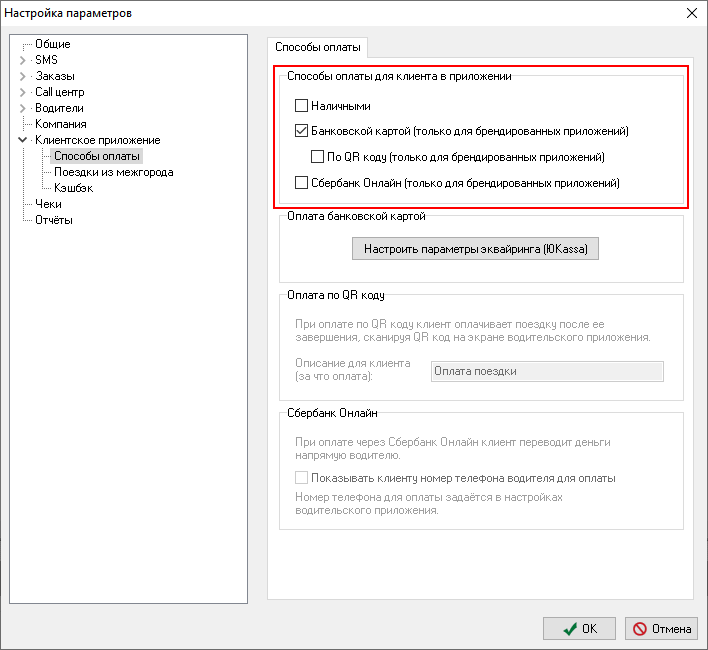This screenshot has width=708, height=650.
Task: Click Настроить параметры эквайринга (ЮKassa) button
Action: pos(475,248)
